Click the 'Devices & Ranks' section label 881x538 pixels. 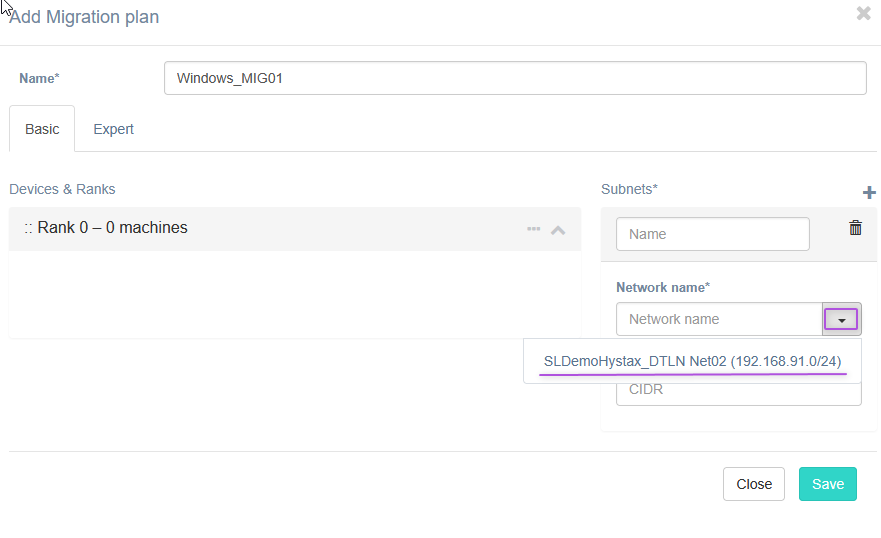click(x=62, y=189)
